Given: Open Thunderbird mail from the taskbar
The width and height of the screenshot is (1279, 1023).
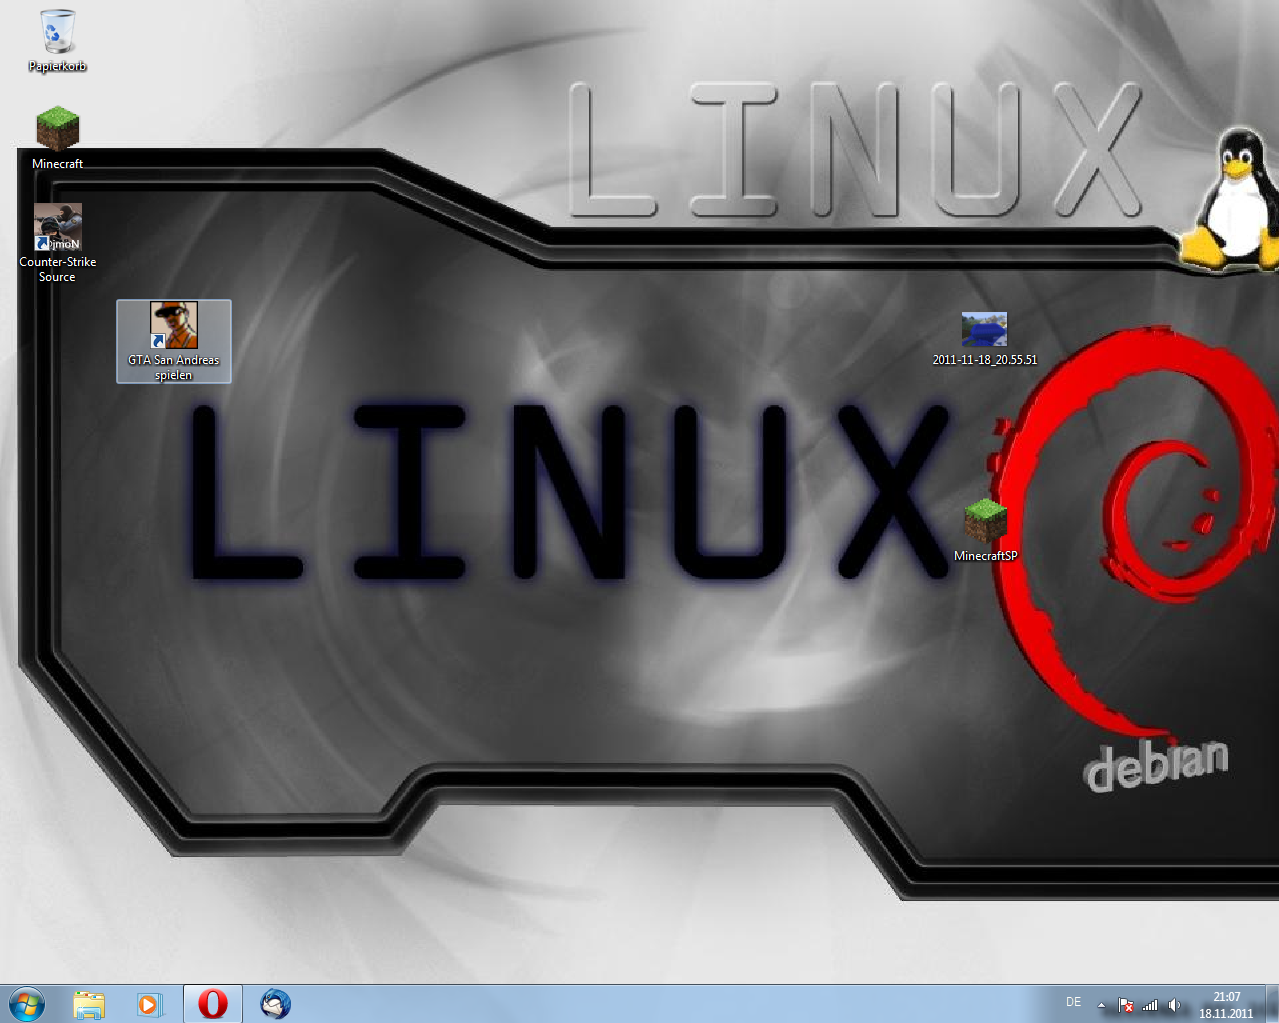Looking at the screenshot, I should pyautogui.click(x=275, y=1004).
